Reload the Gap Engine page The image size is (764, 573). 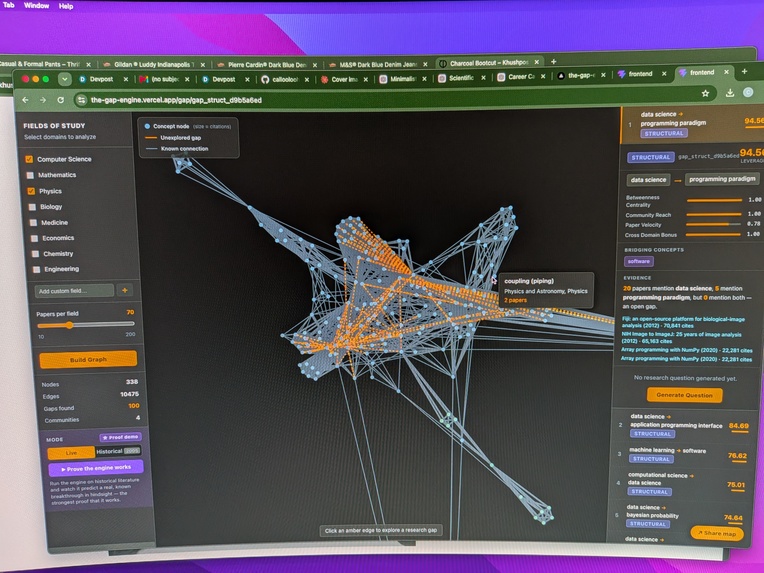click(60, 99)
